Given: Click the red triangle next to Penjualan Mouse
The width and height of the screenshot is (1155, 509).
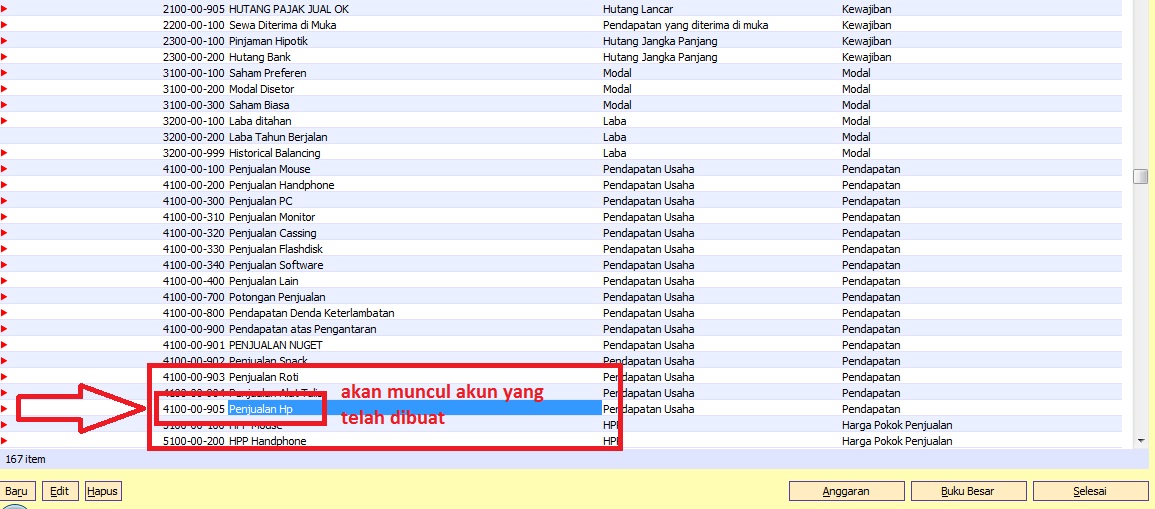Looking at the screenshot, I should pos(4,169).
